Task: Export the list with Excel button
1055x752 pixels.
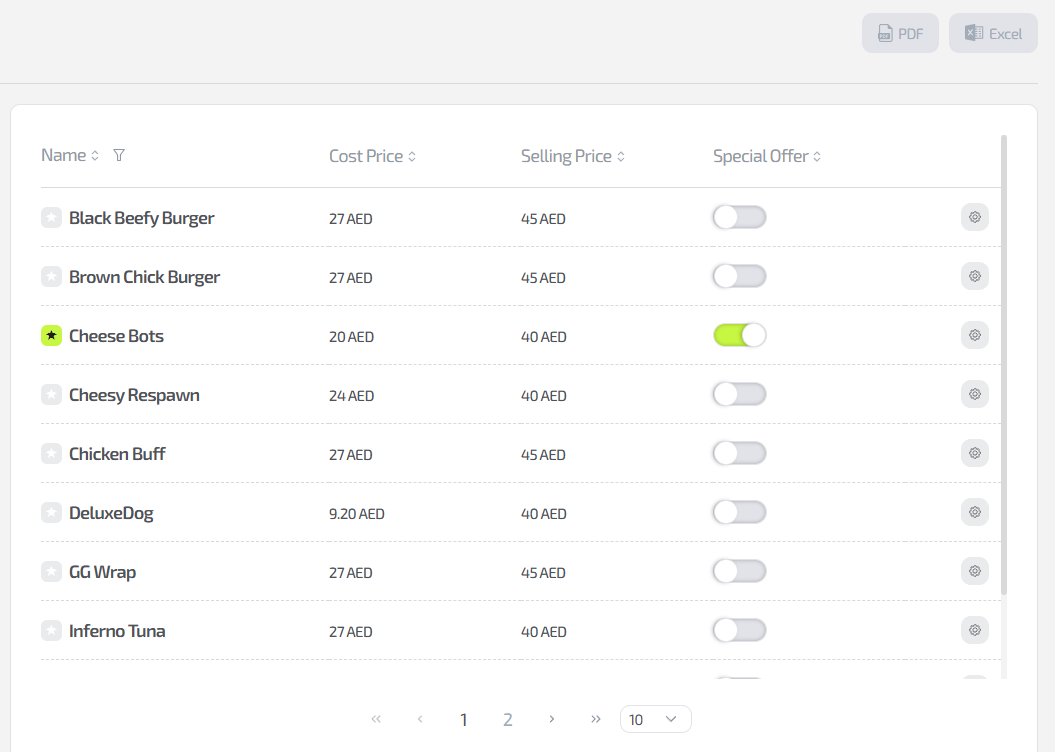Action: 993,33
